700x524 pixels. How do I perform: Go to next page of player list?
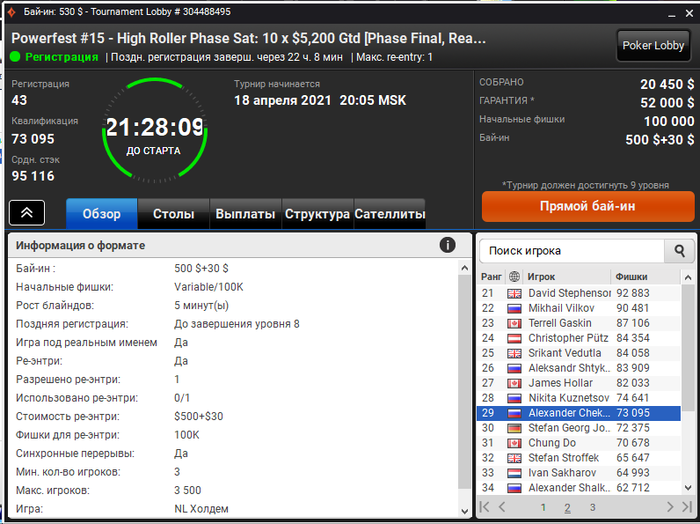(x=670, y=507)
